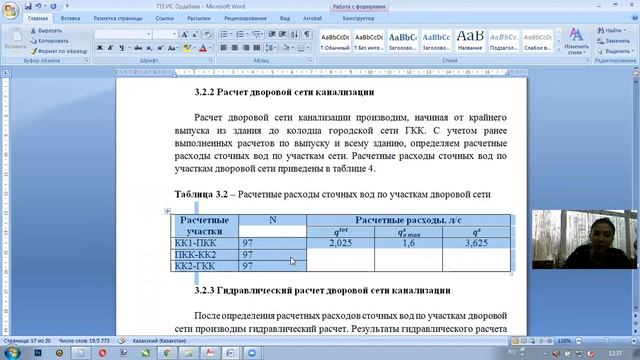This screenshot has height=360, width=640.
Task: Apply the Без инте... style
Action: (x=369, y=41)
